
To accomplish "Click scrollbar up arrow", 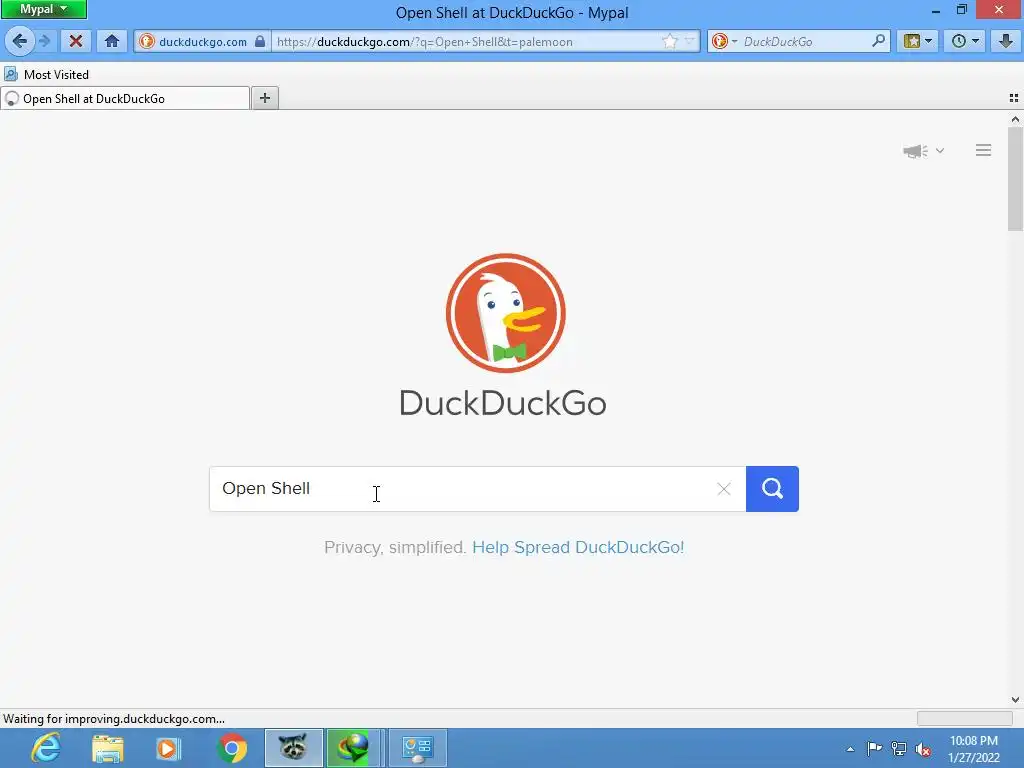I will (1015, 120).
